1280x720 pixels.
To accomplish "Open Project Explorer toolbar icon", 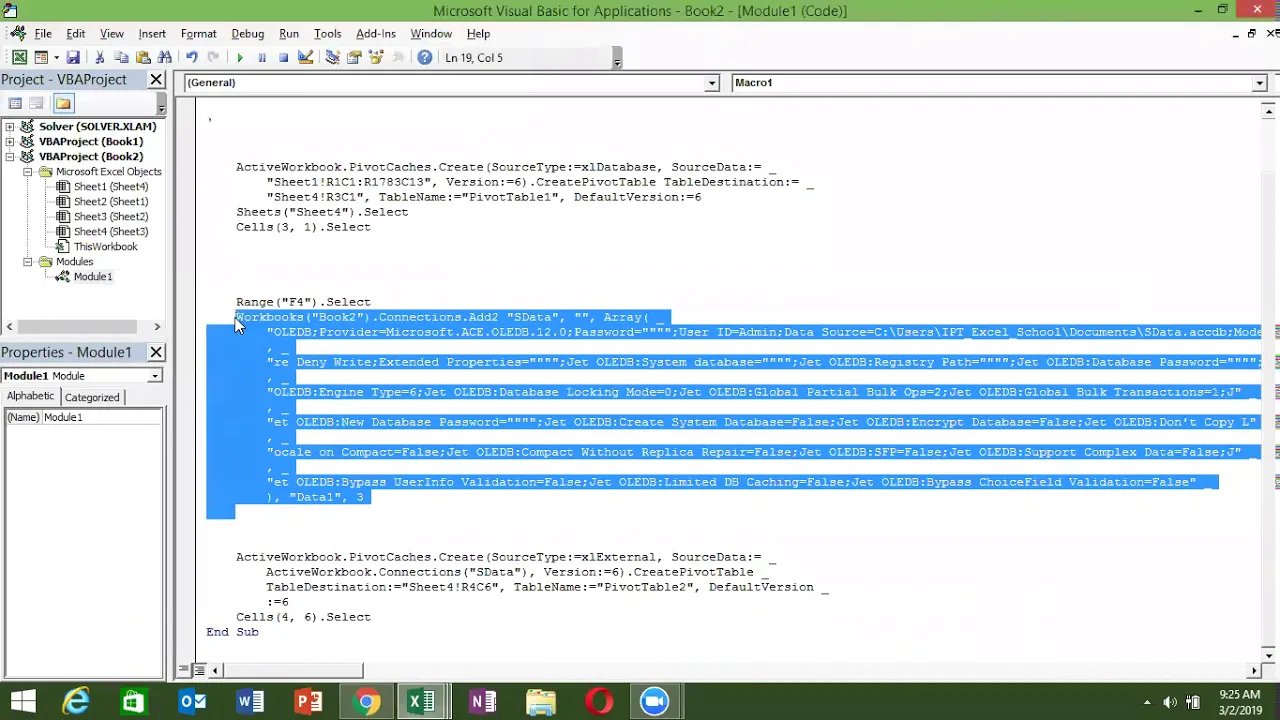I will pyautogui.click(x=333, y=58).
